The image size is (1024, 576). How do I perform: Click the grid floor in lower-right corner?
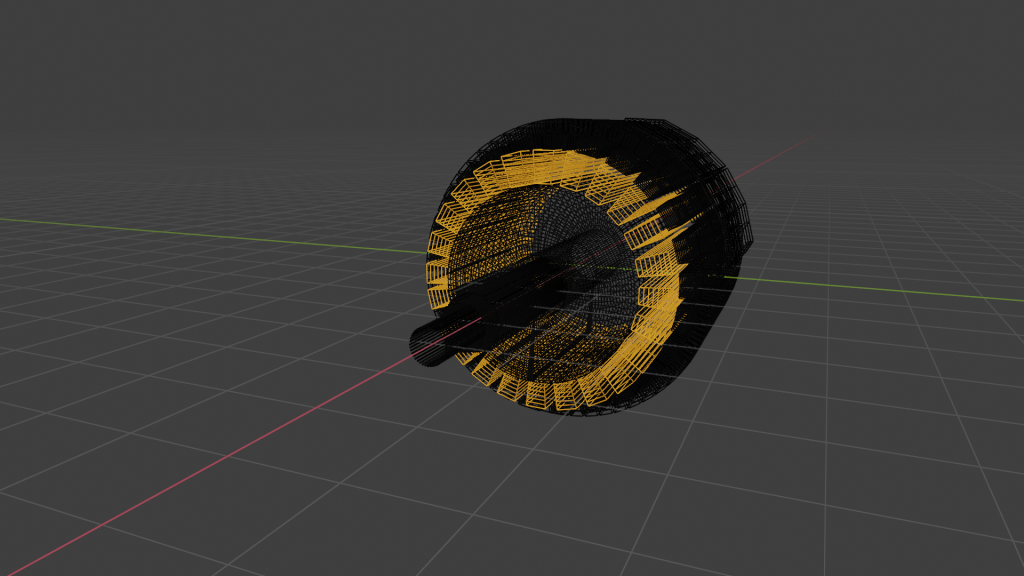tap(900, 500)
